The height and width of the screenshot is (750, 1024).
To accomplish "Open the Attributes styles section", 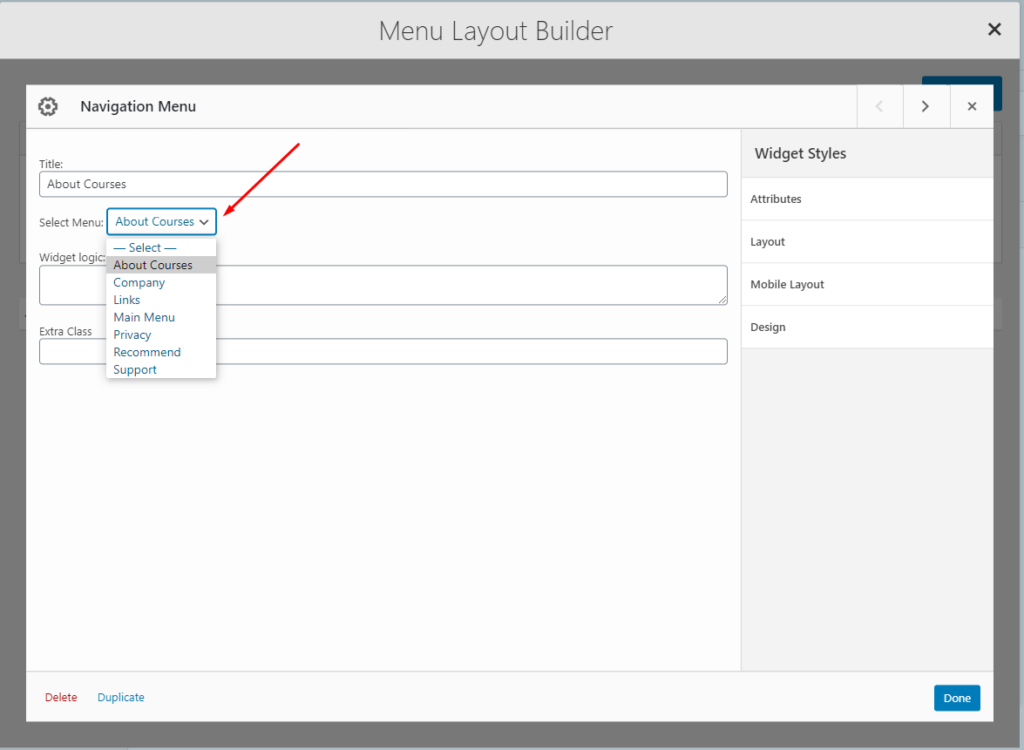I will 775,199.
